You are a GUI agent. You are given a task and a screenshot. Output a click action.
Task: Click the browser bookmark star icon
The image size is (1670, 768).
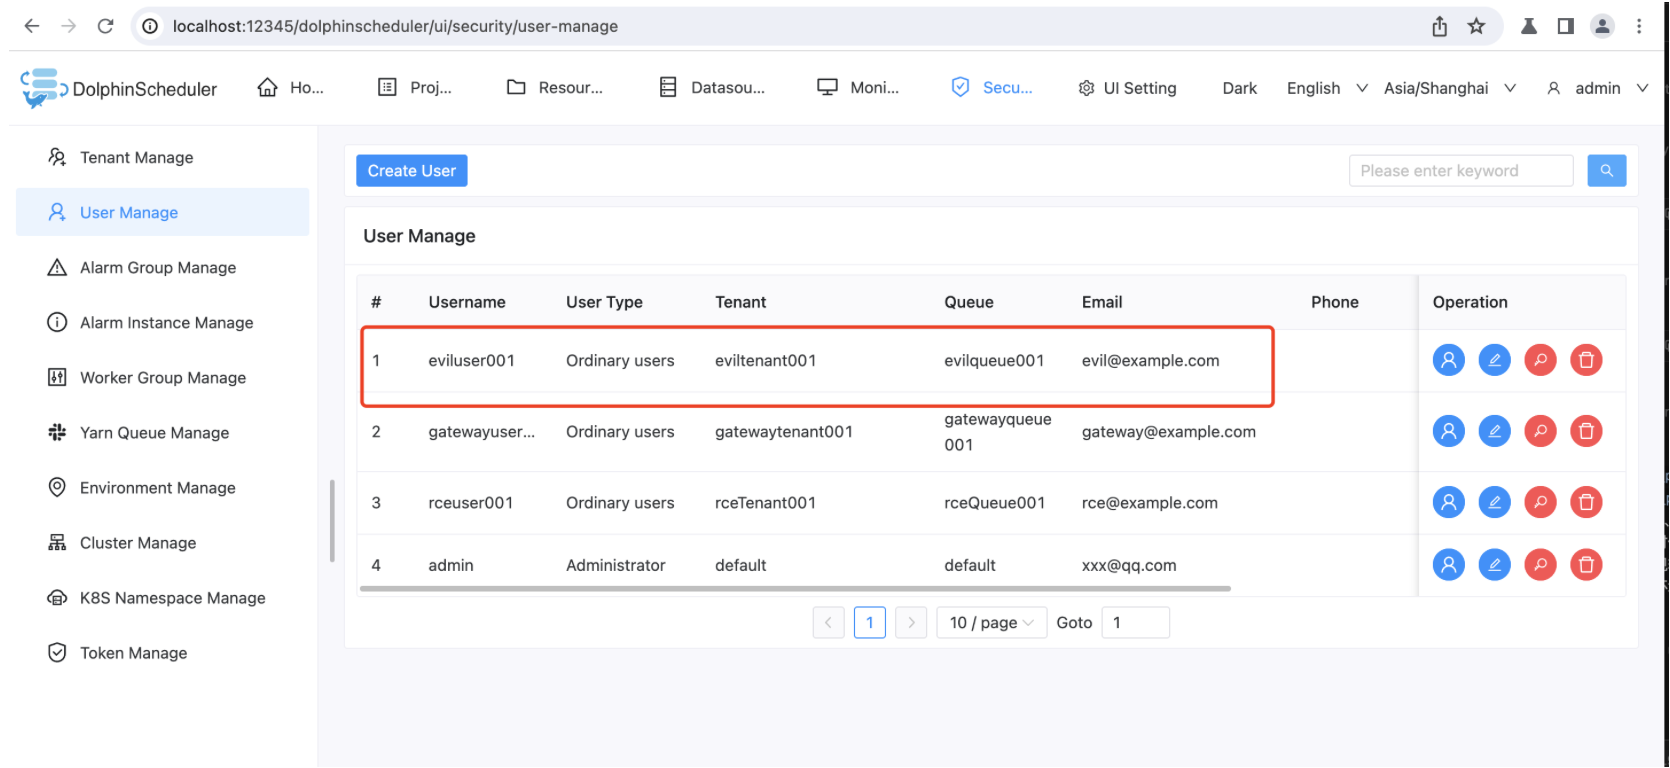(1476, 26)
